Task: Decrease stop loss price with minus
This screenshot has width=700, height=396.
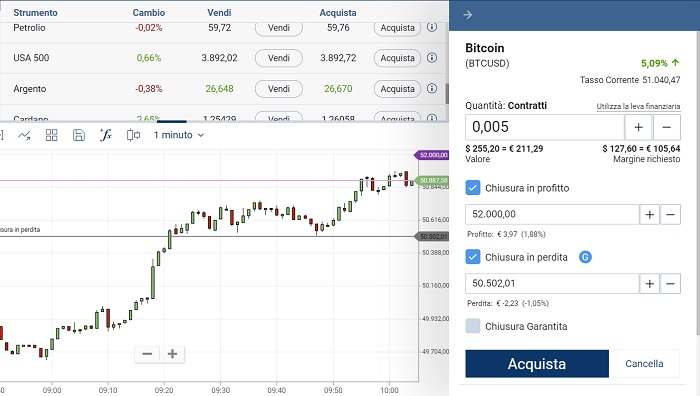Action: (x=670, y=283)
